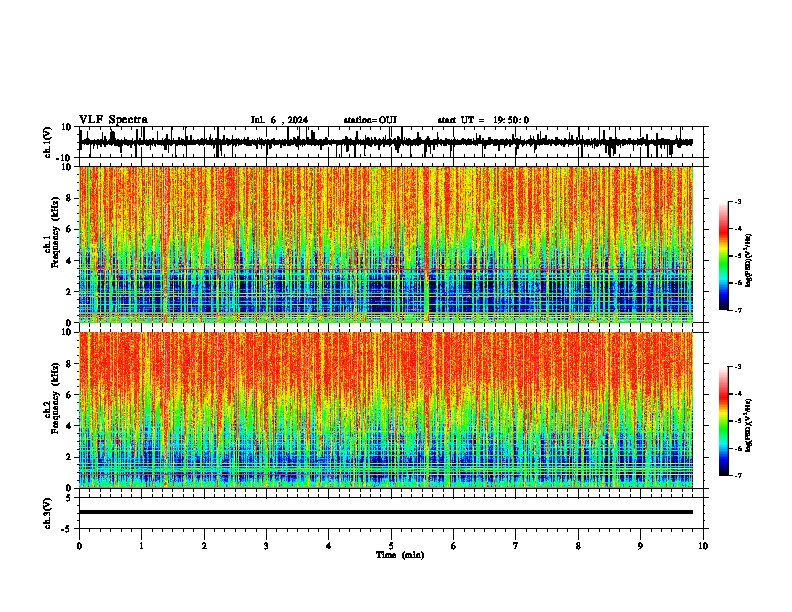Screen dimensions: 792x612
Task: Click the "8" kHz tick of ch.1 spectrogram
Action: [x=69, y=198]
